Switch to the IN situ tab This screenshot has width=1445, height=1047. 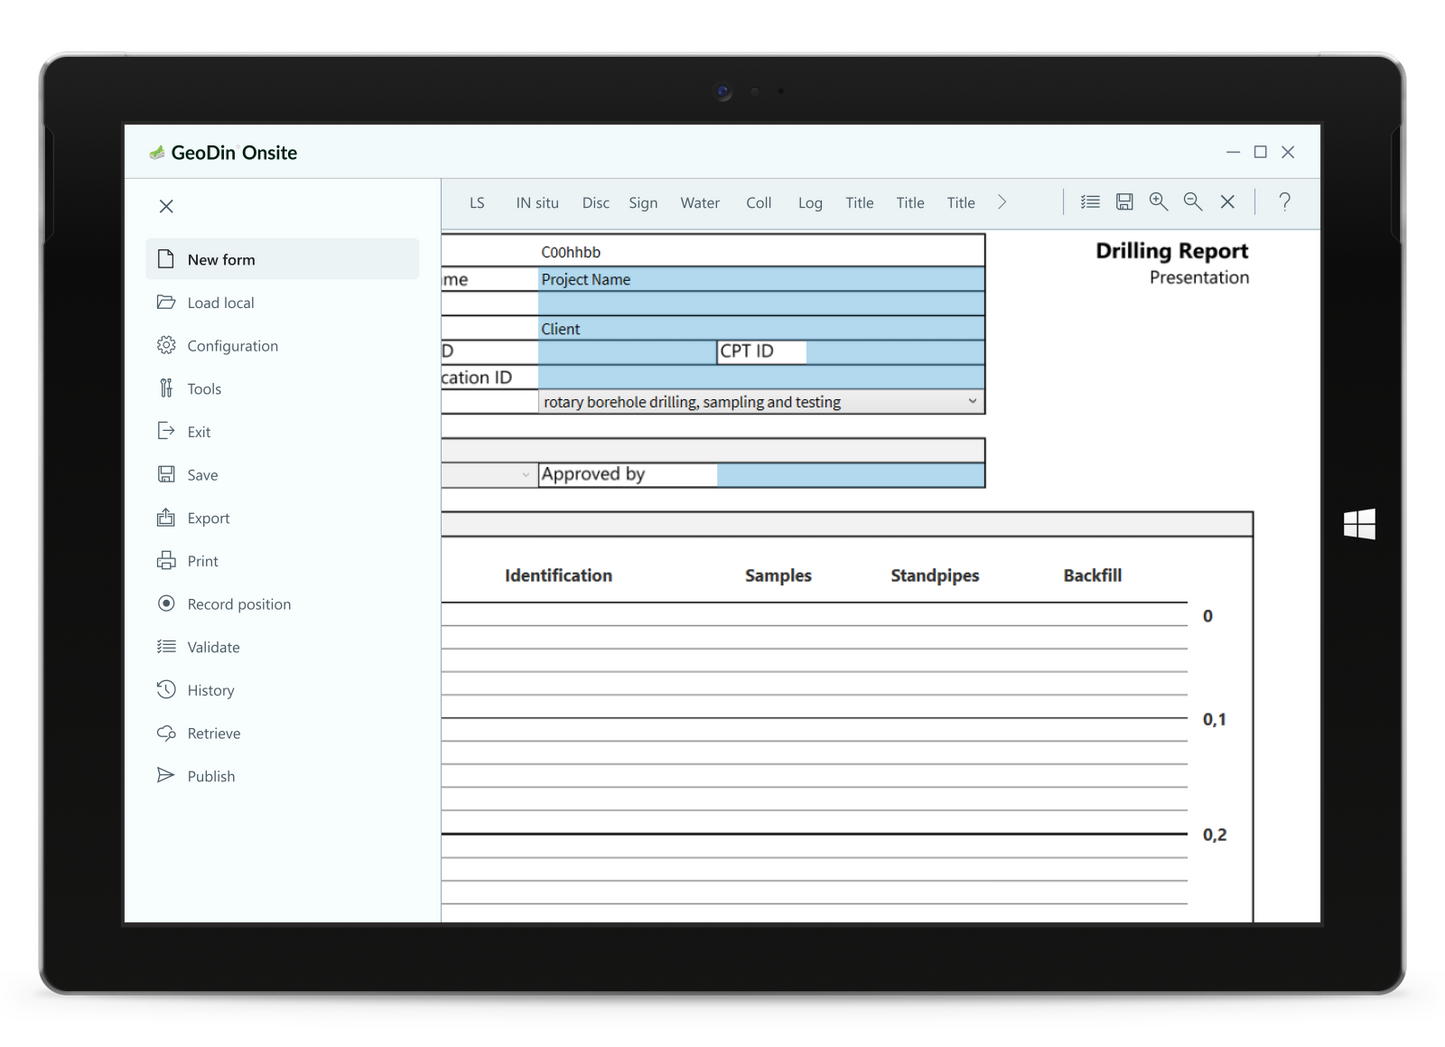[537, 203]
